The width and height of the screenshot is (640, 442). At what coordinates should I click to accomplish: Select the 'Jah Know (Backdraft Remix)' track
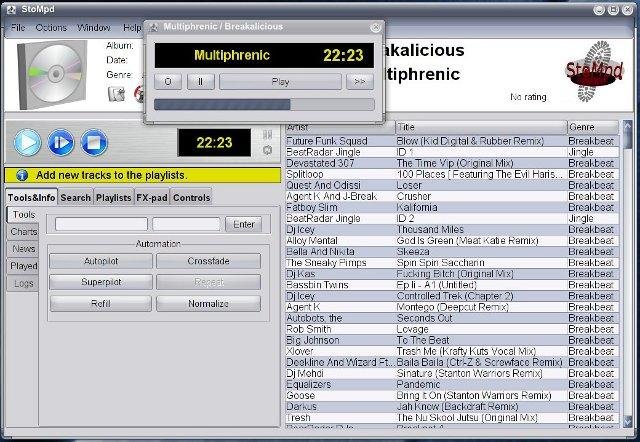pyautogui.click(x=452, y=406)
